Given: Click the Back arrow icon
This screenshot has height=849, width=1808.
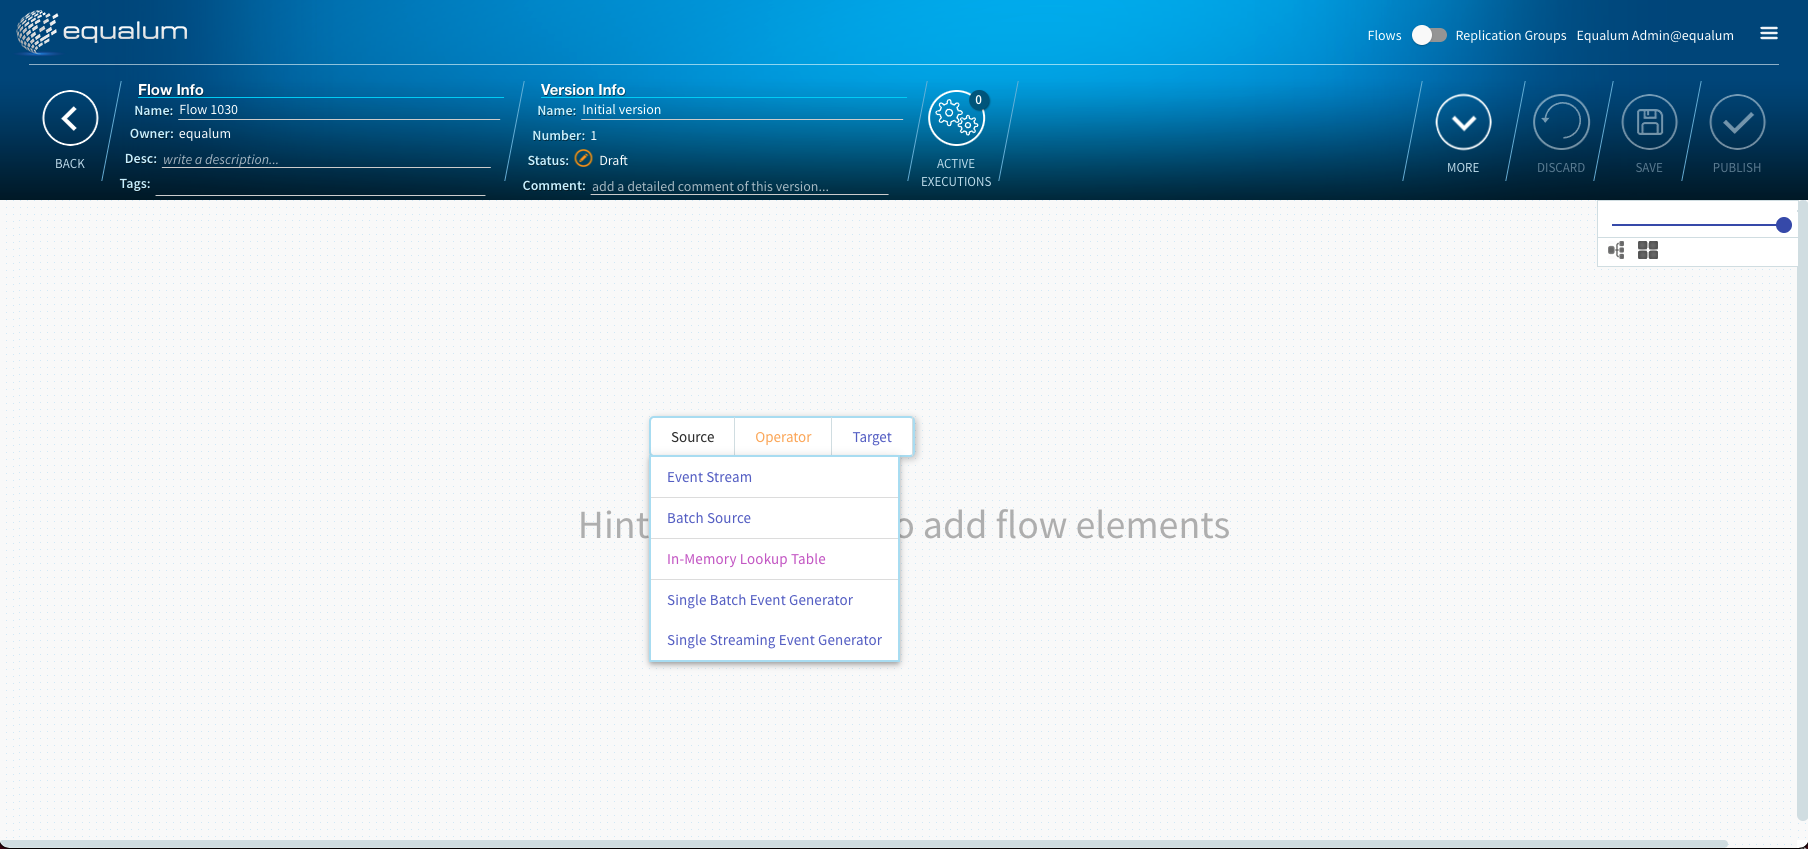Looking at the screenshot, I should click(70, 118).
